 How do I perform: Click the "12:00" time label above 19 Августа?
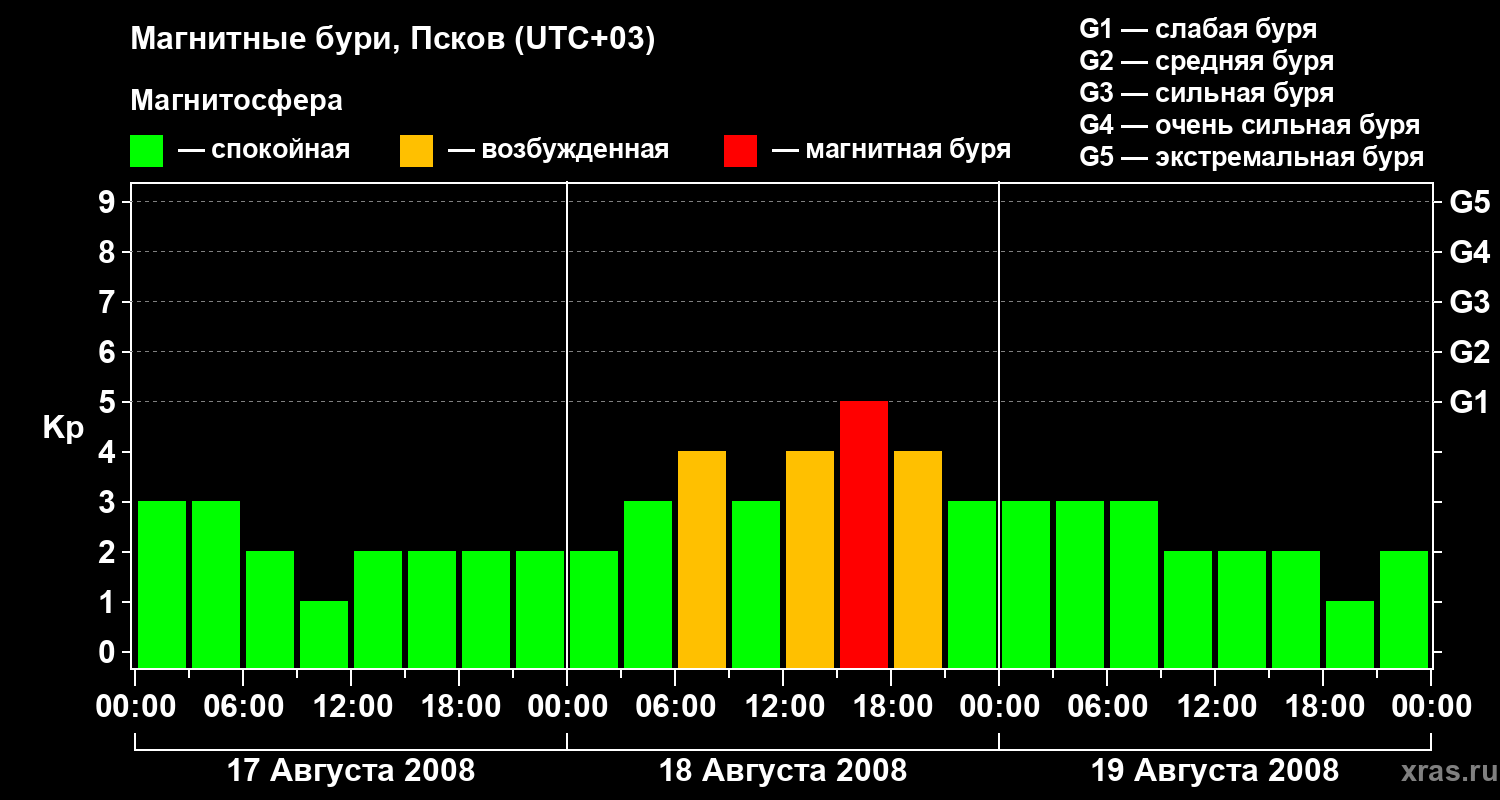1215,707
